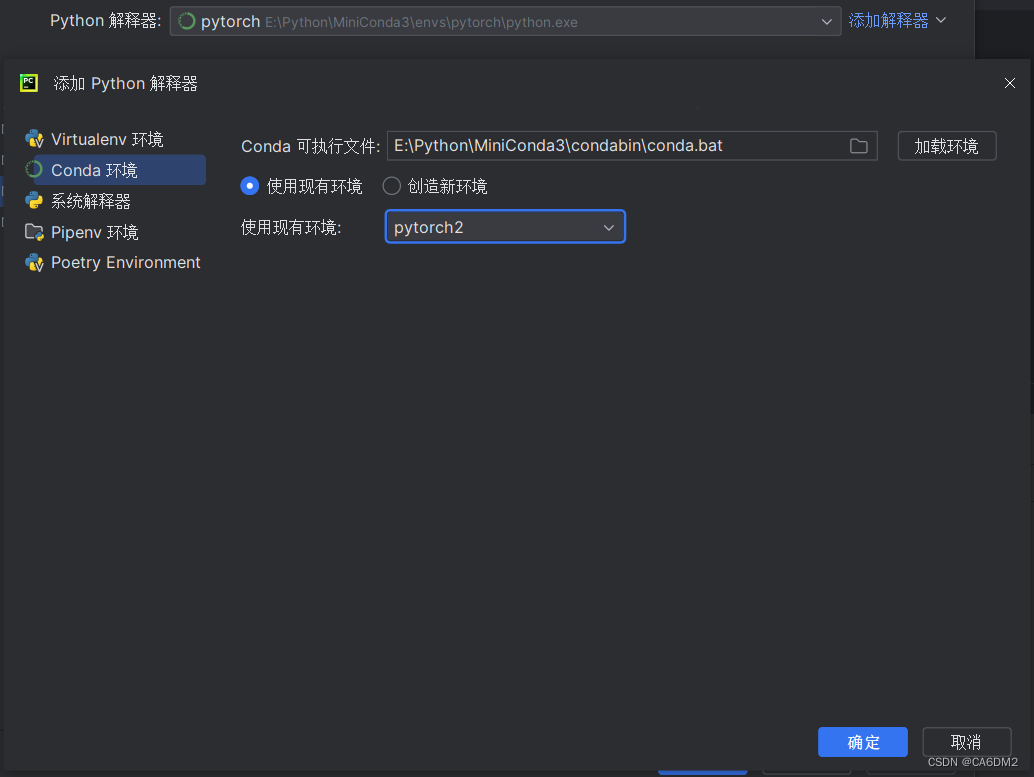Viewport: 1034px width, 777px height.
Task: Choose the 创造新环境 radio button
Action: pyautogui.click(x=391, y=186)
